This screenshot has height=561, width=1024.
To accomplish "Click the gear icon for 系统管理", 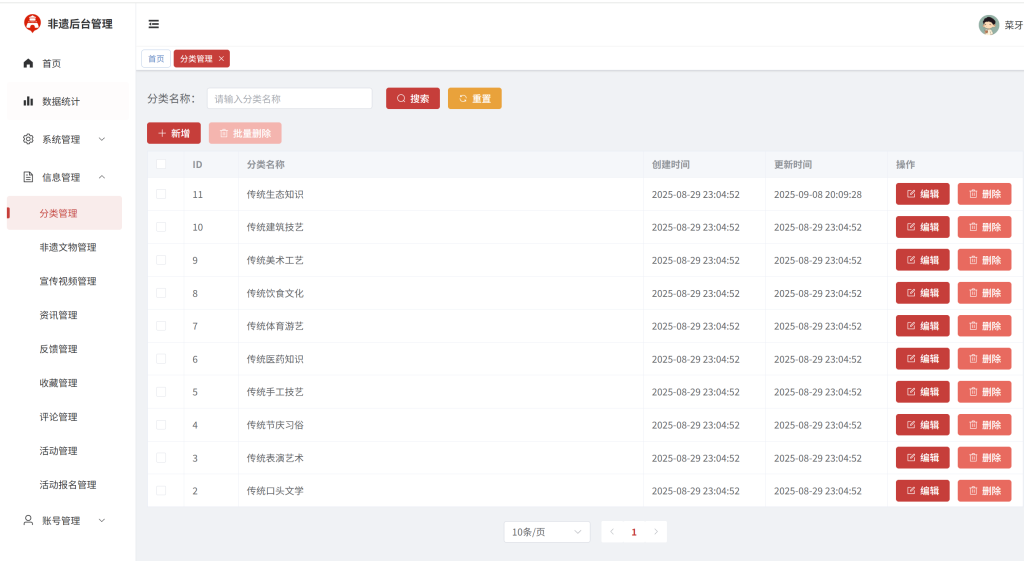I will click(28, 139).
